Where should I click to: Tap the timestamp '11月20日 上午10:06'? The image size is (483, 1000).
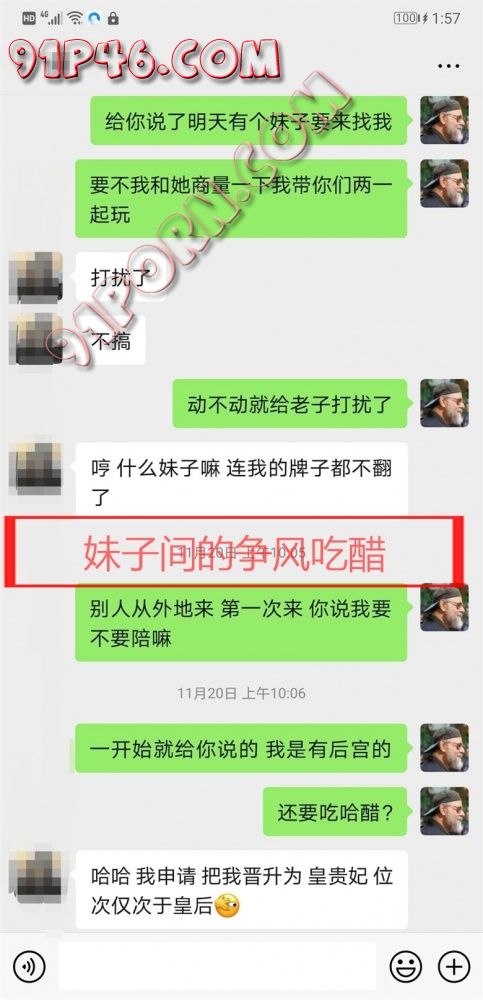click(x=241, y=693)
